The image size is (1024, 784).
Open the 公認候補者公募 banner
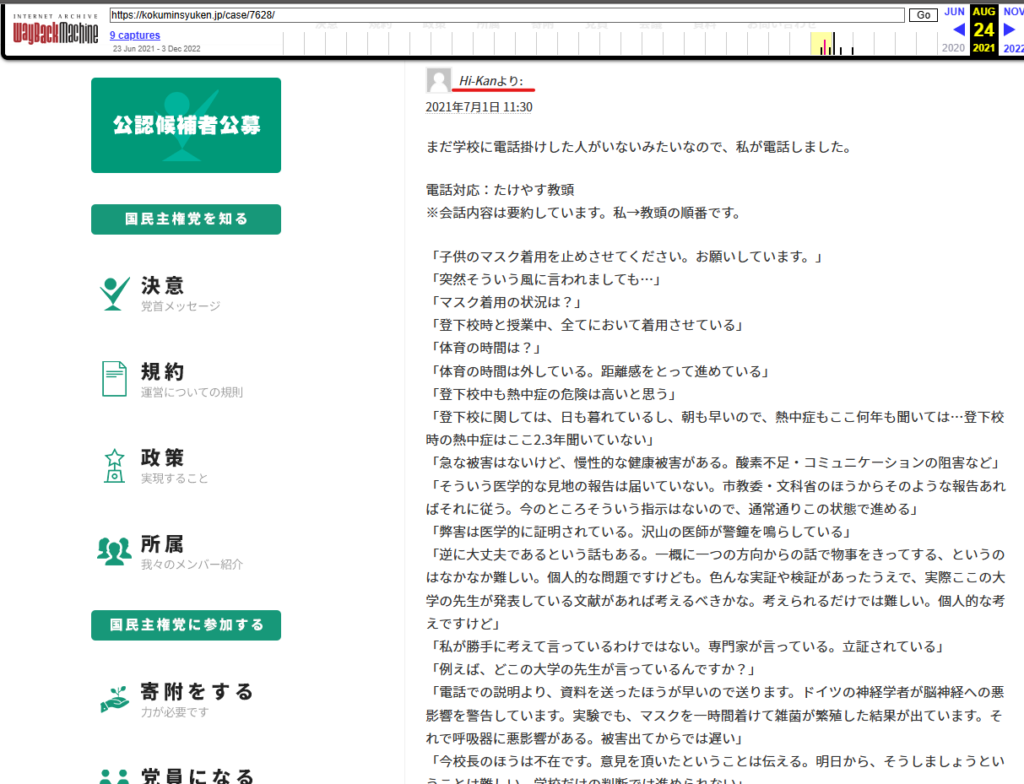pos(186,125)
